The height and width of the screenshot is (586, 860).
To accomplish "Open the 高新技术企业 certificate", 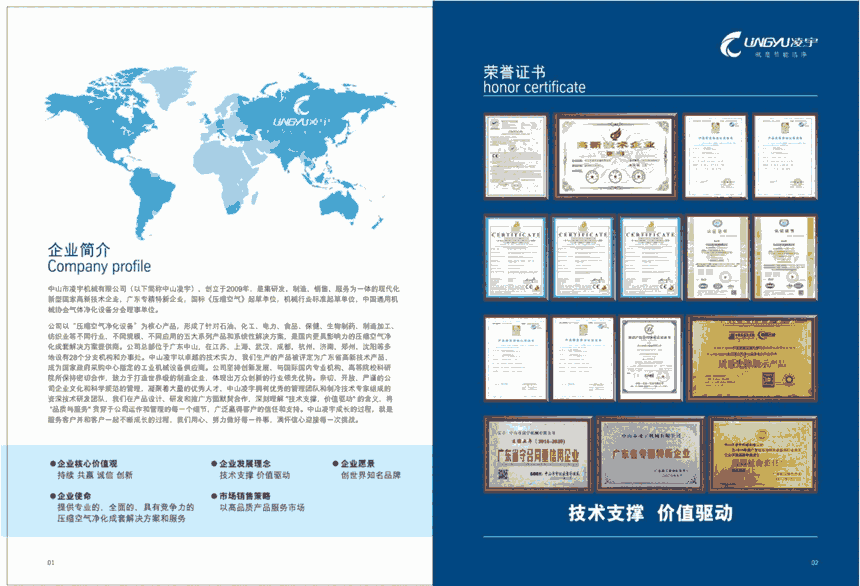I will point(615,156).
